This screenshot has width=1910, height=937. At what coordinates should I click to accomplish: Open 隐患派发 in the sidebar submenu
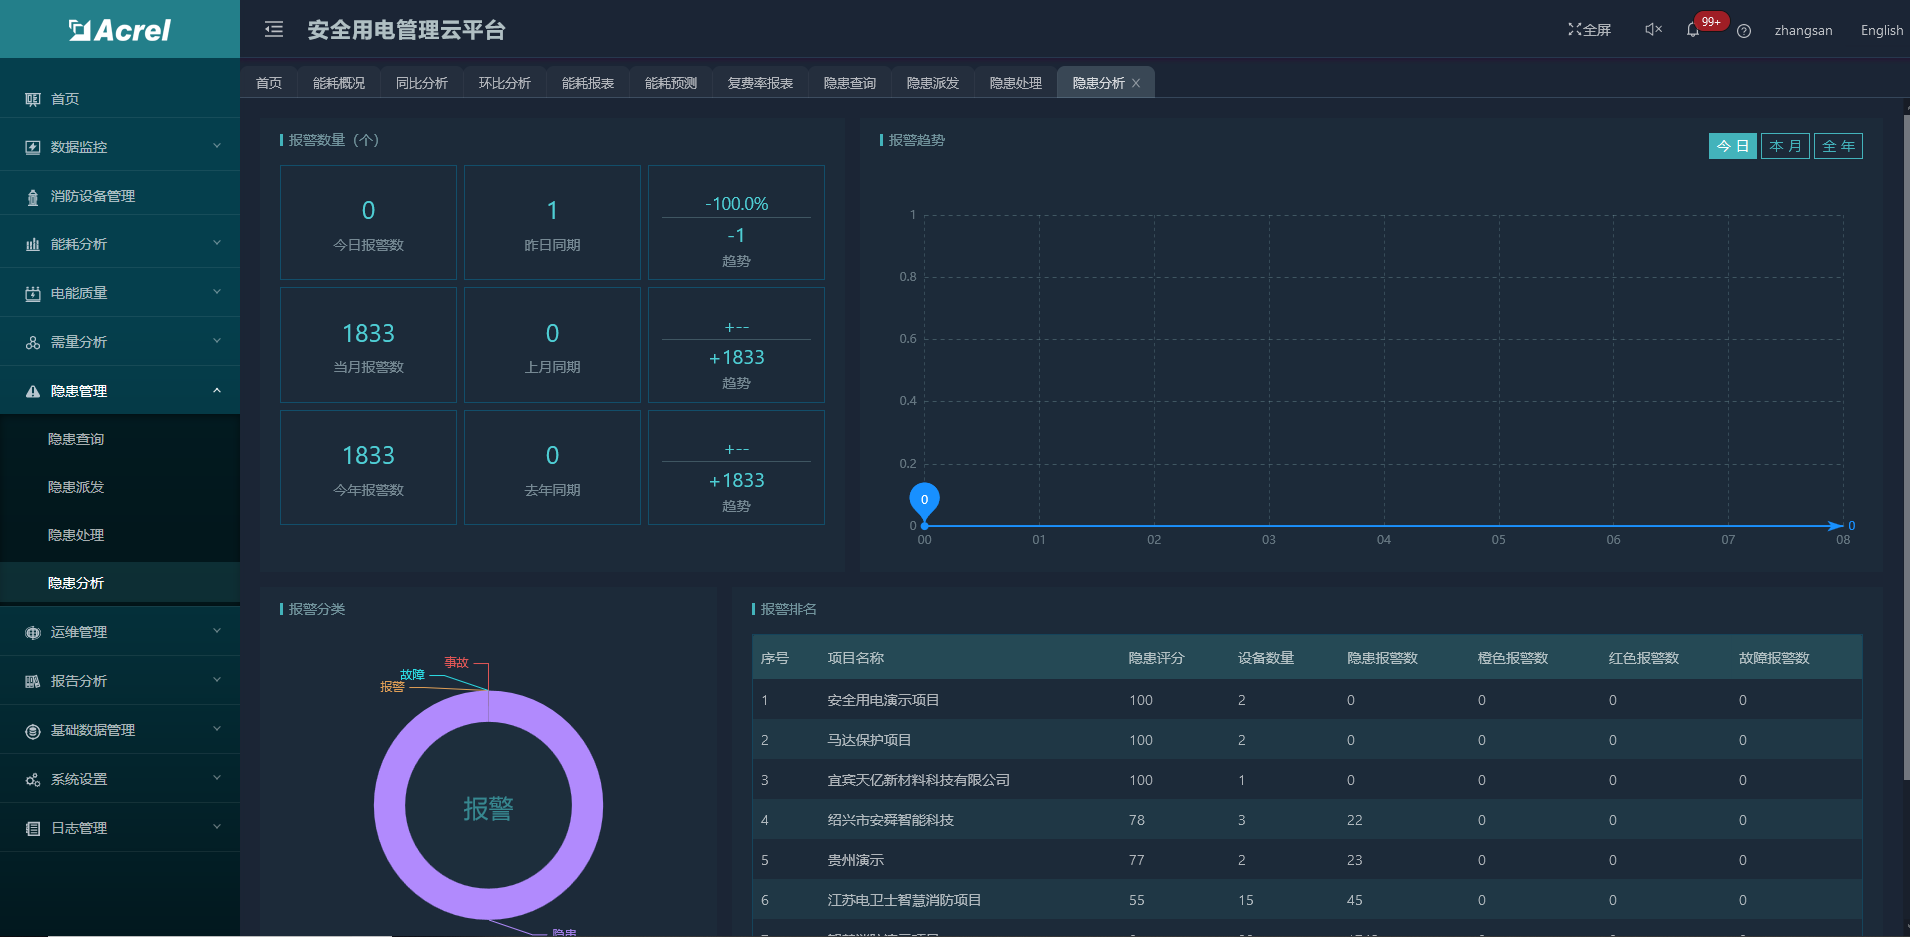pyautogui.click(x=76, y=487)
